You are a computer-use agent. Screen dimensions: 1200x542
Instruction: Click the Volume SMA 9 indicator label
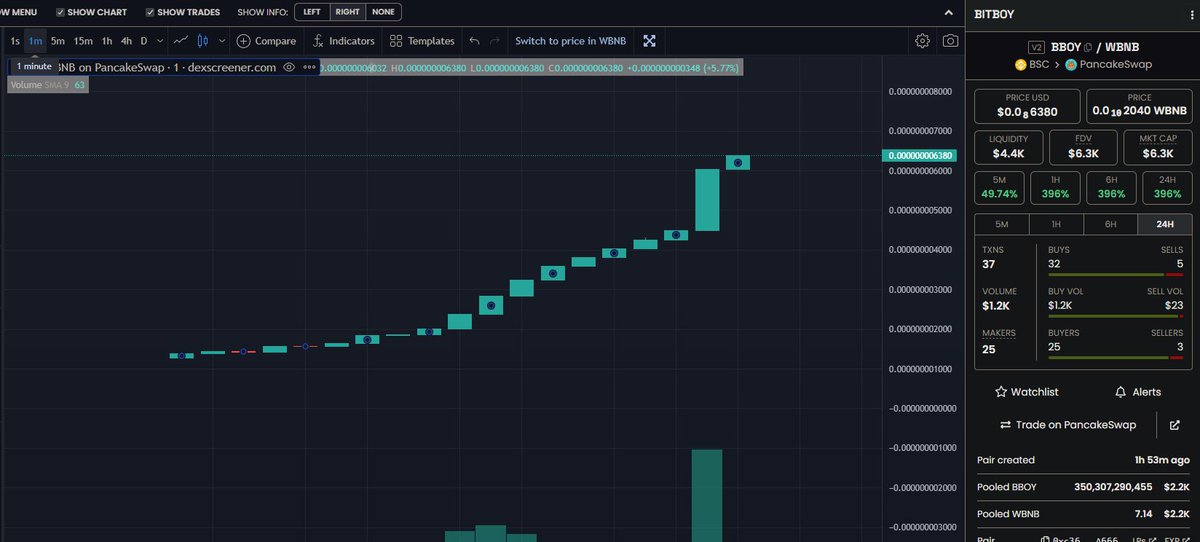tap(48, 85)
